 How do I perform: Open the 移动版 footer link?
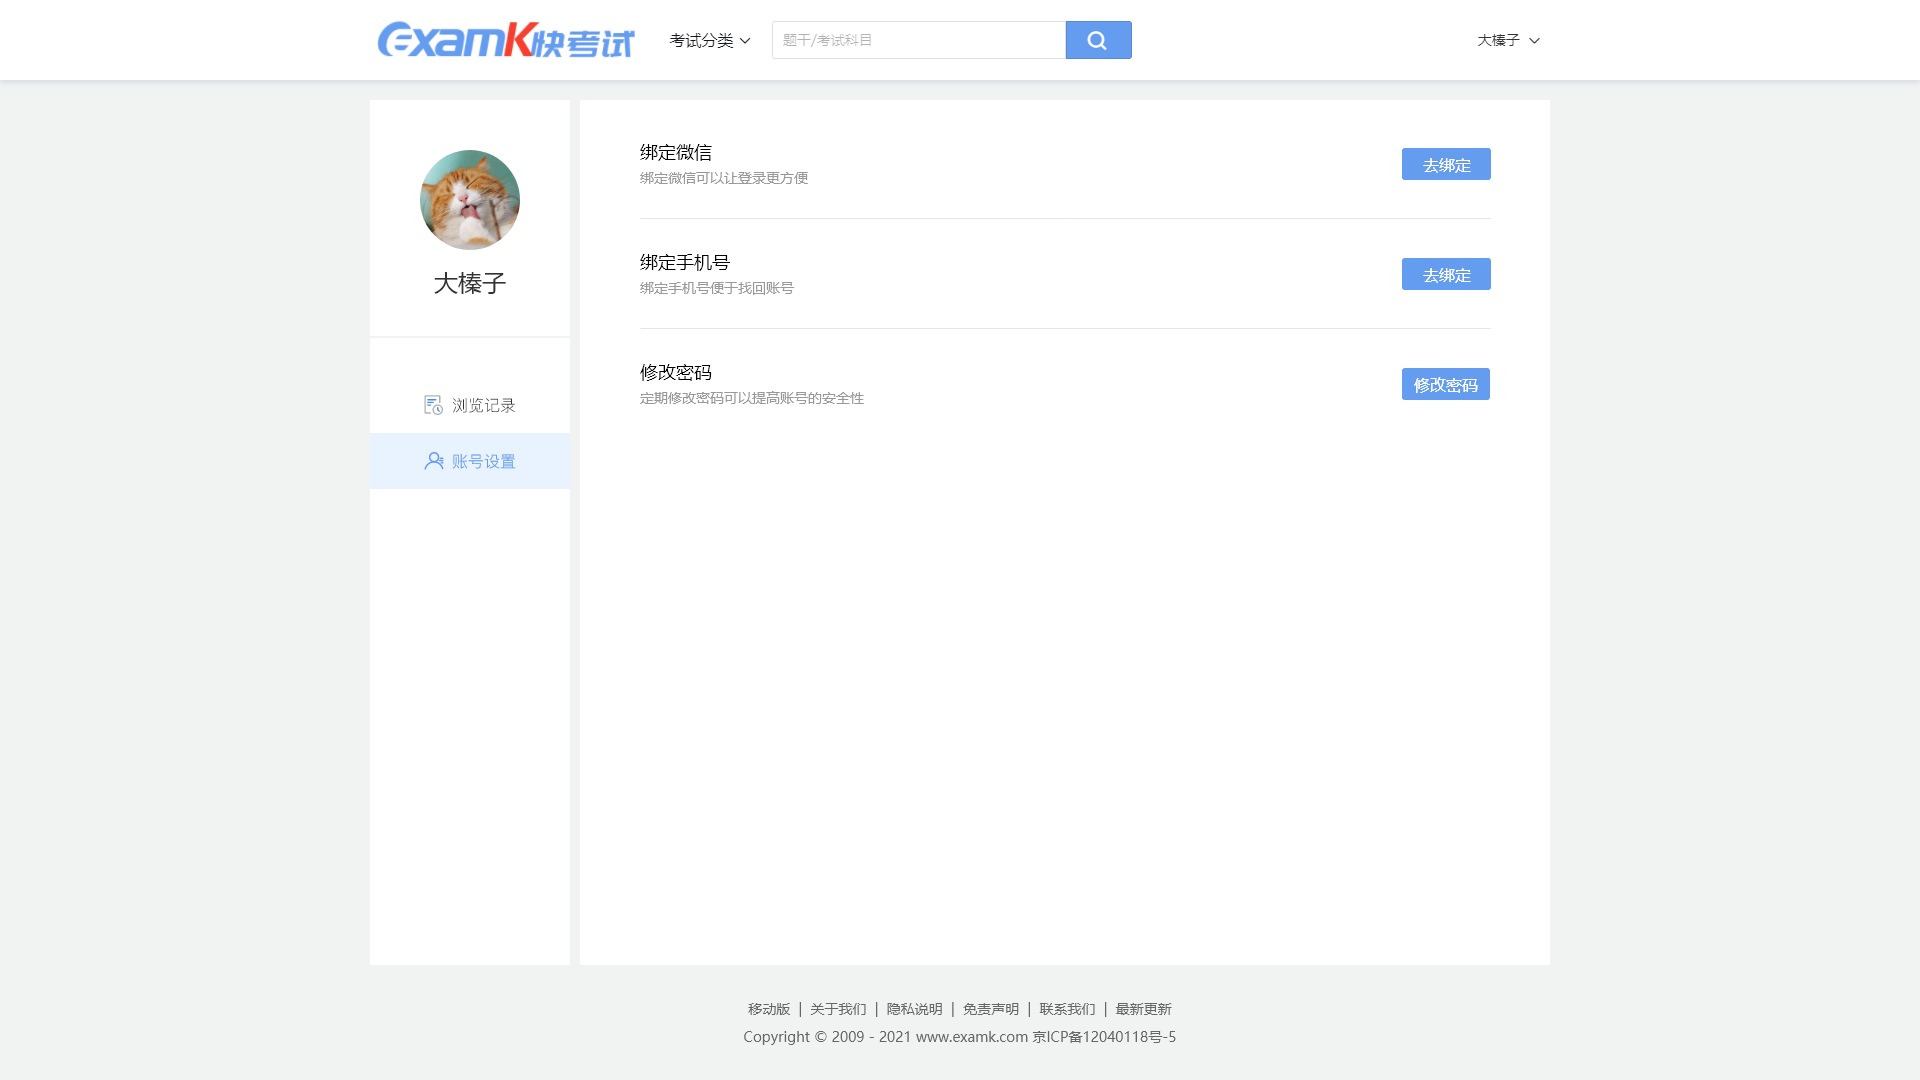point(769,1009)
